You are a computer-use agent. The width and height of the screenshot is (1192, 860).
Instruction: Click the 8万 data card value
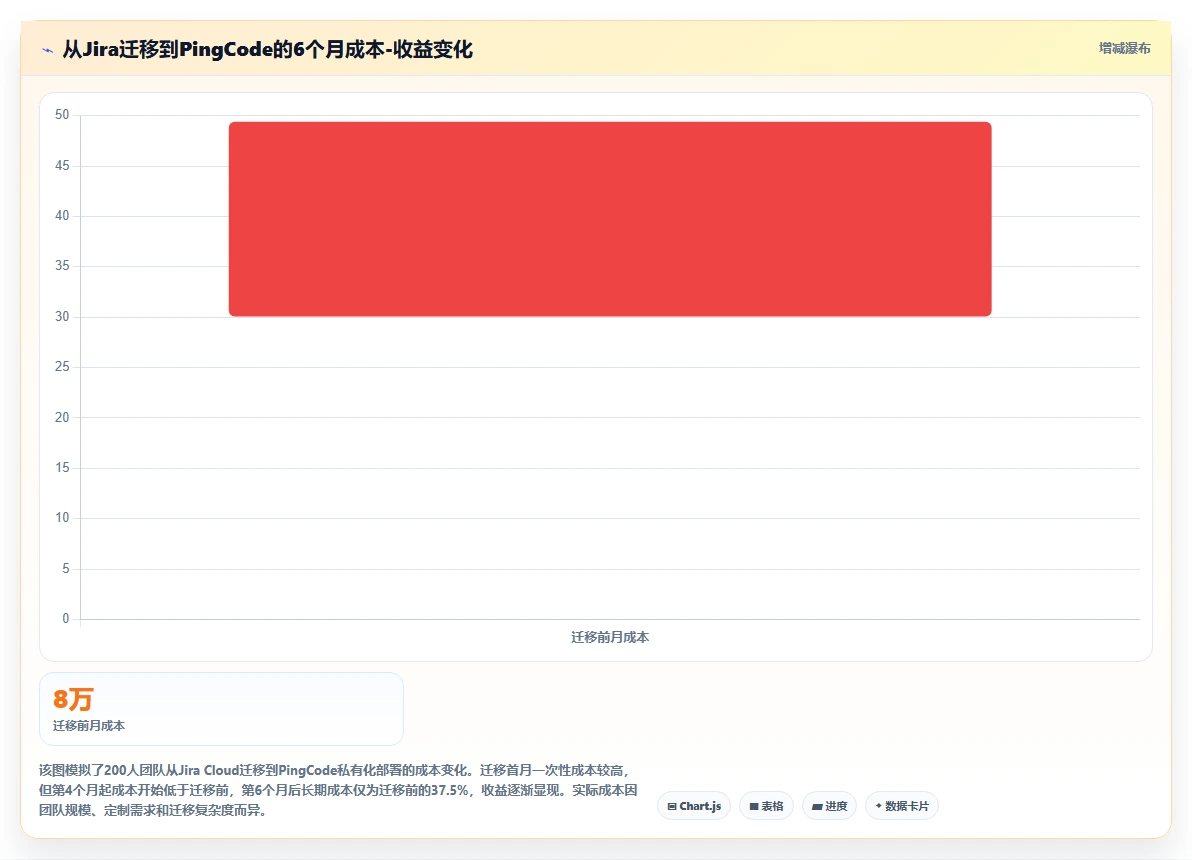pyautogui.click(x=73, y=699)
